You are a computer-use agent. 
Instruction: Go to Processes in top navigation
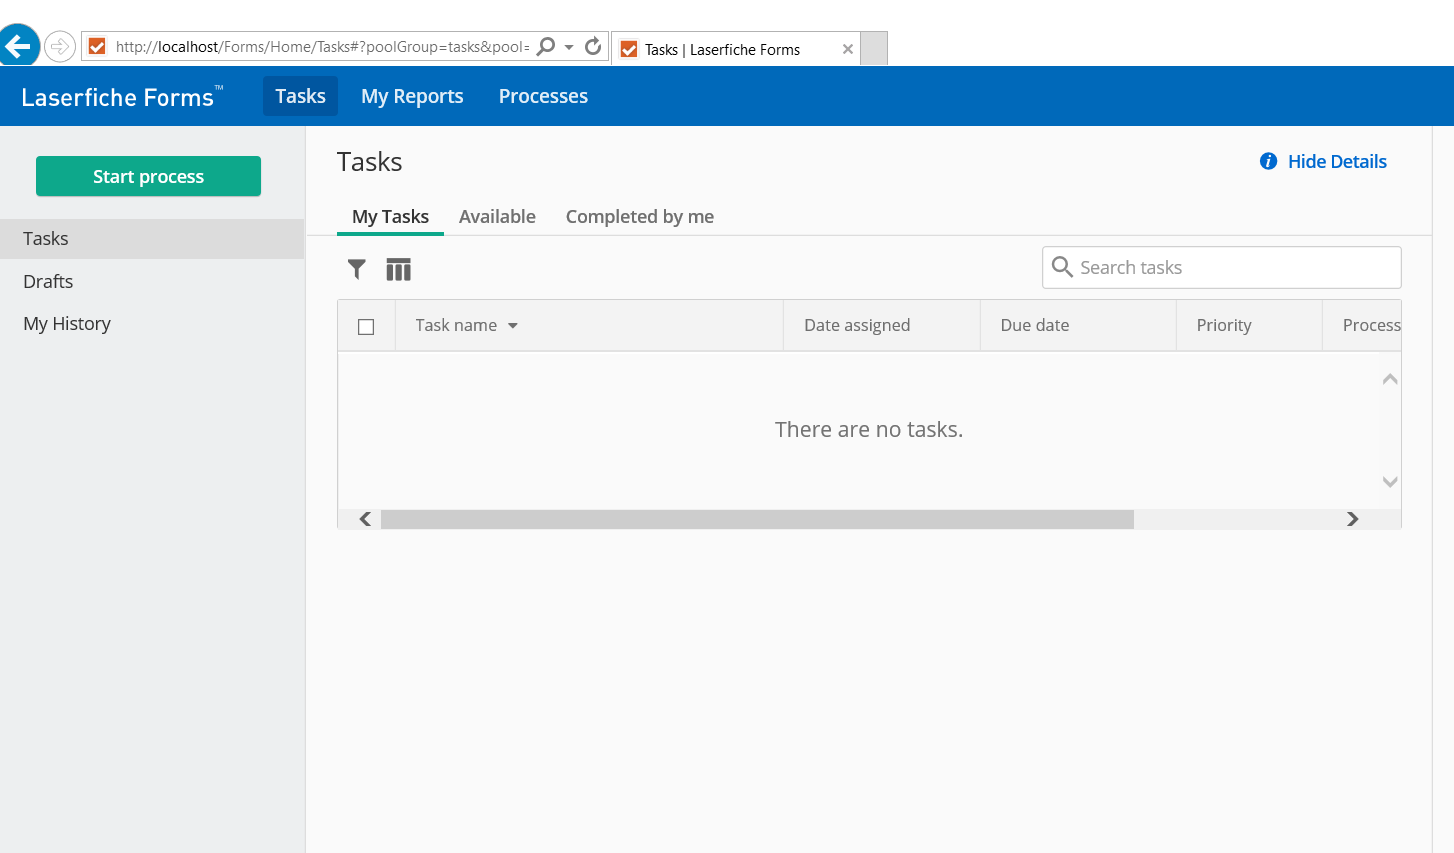(x=543, y=96)
